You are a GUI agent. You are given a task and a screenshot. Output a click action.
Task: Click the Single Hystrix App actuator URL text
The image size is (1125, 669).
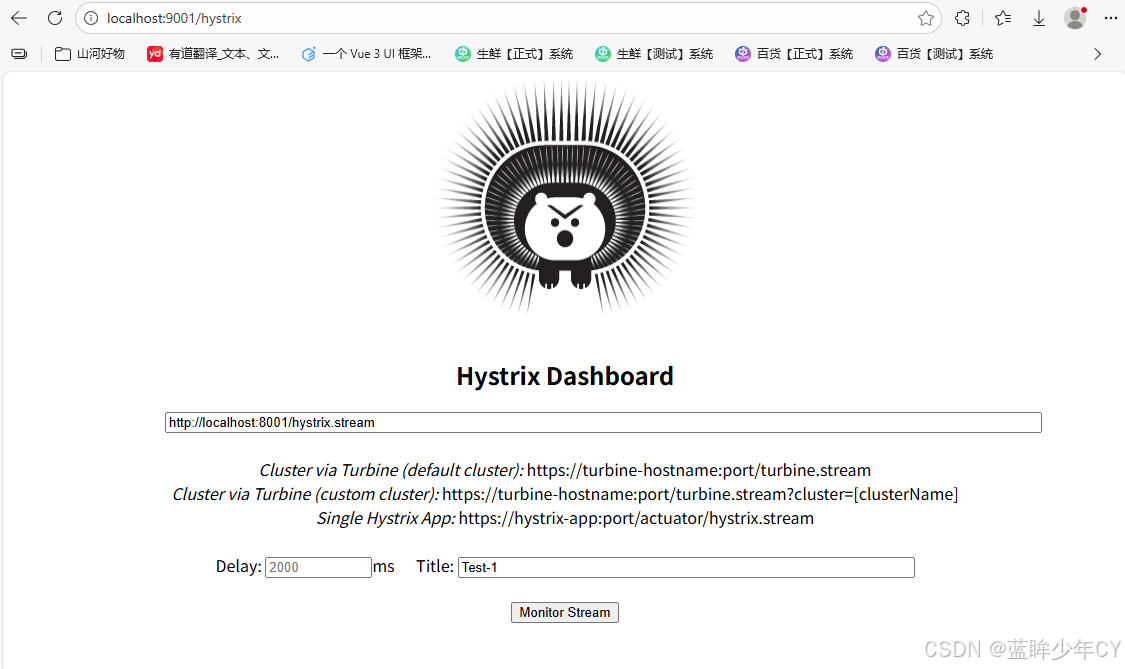[x=636, y=518]
